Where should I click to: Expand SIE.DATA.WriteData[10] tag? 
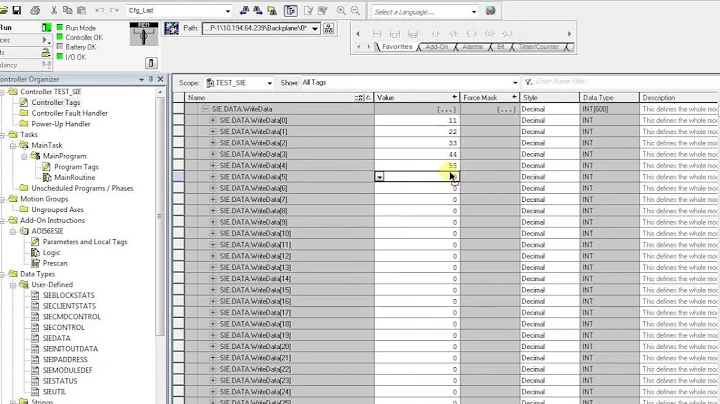click(213, 233)
